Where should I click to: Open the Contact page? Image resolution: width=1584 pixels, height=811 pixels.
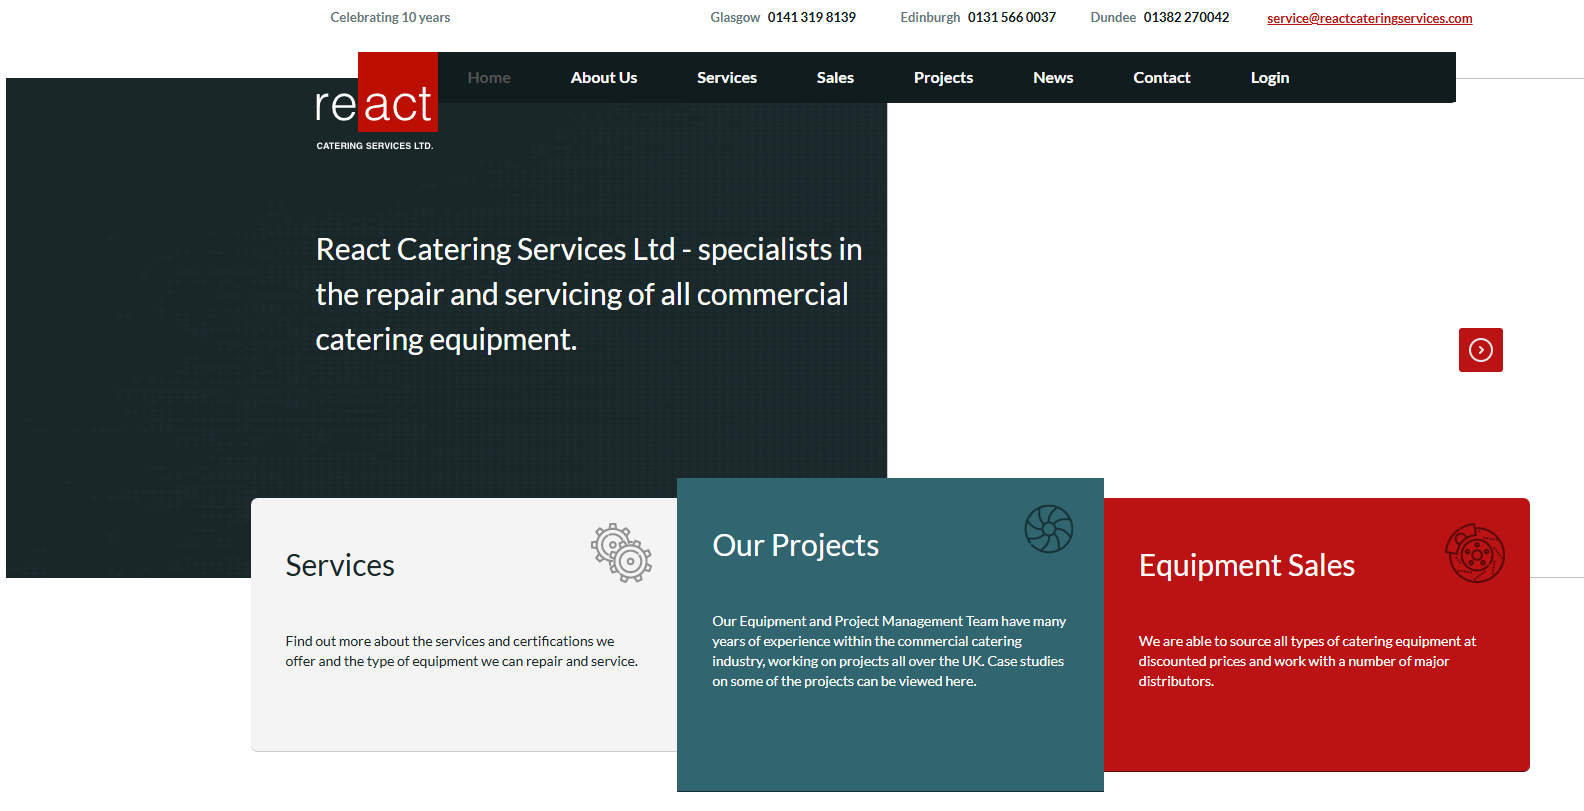1161,78
